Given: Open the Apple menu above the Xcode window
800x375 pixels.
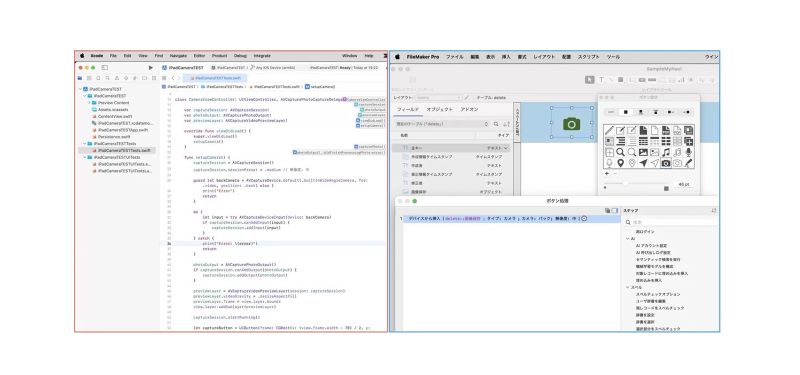Looking at the screenshot, I should pos(82,56).
